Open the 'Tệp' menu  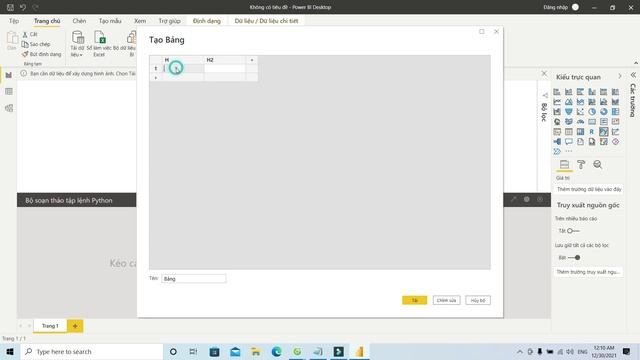click(14, 21)
